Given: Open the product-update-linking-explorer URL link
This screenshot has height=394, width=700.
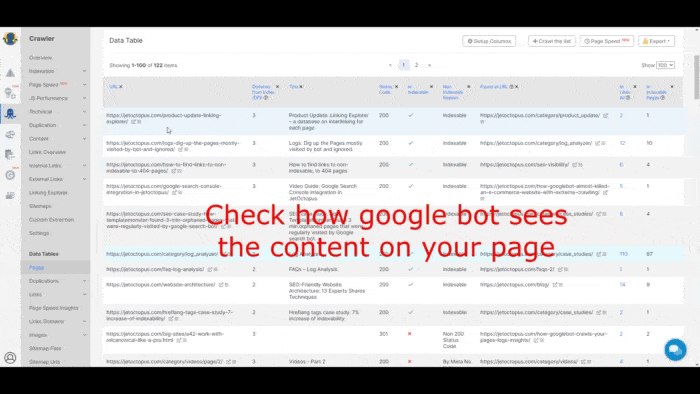Looking at the screenshot, I should pyautogui.click(x=163, y=118).
